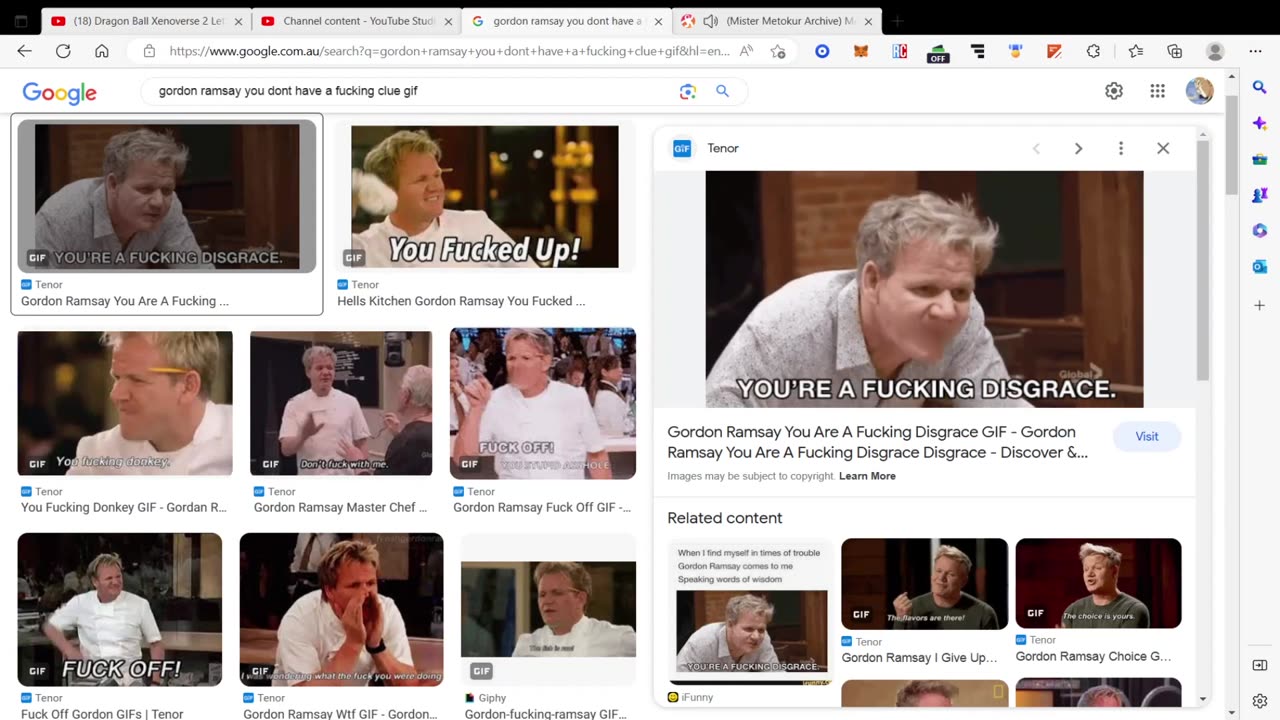Close the image preview panel
Screen dimensions: 1280x720
[x=1163, y=148]
